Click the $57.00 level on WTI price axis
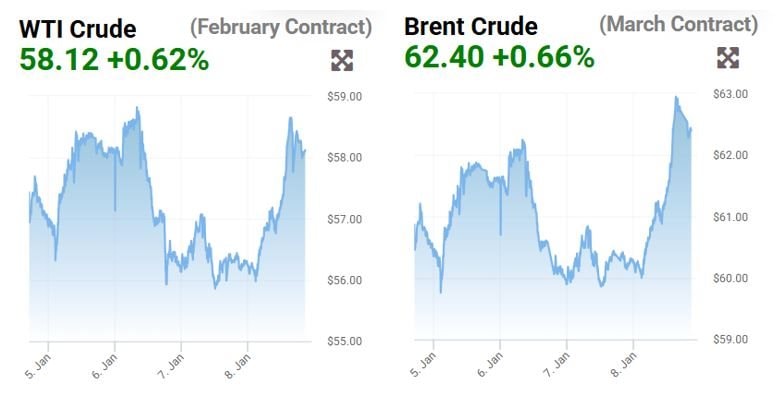The width and height of the screenshot is (782, 410). (344, 219)
